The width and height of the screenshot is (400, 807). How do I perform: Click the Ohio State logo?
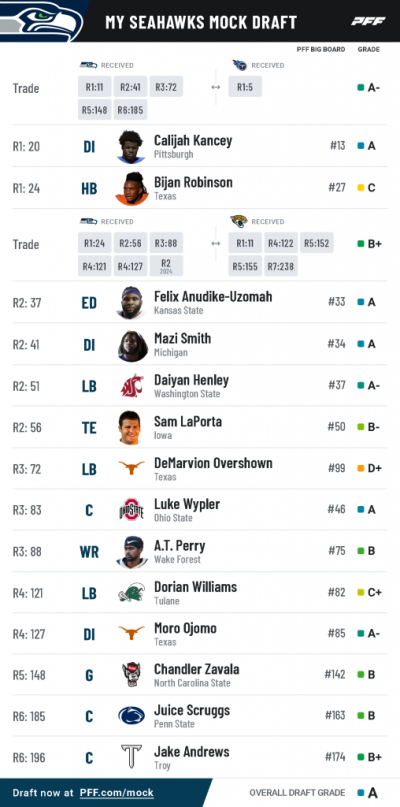coord(131,510)
